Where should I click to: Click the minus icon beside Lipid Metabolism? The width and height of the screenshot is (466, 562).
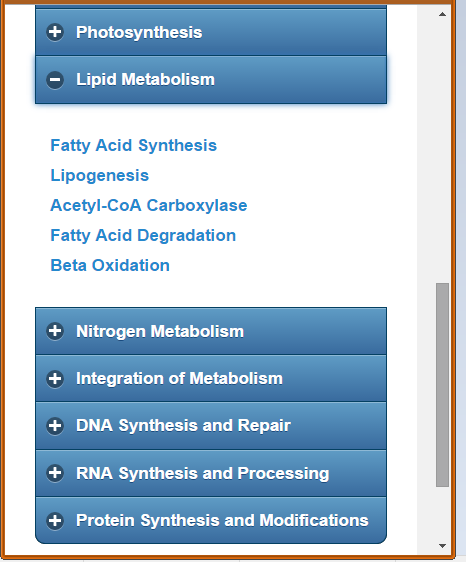click(55, 80)
